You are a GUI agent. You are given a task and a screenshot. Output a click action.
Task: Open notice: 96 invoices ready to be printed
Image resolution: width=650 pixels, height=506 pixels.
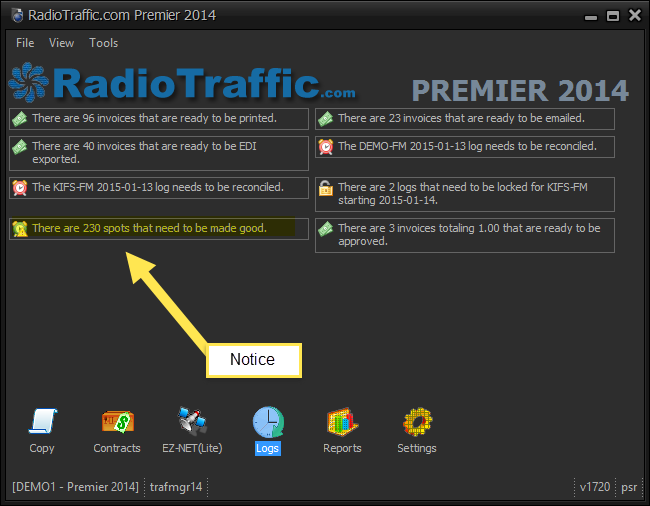click(x=159, y=119)
